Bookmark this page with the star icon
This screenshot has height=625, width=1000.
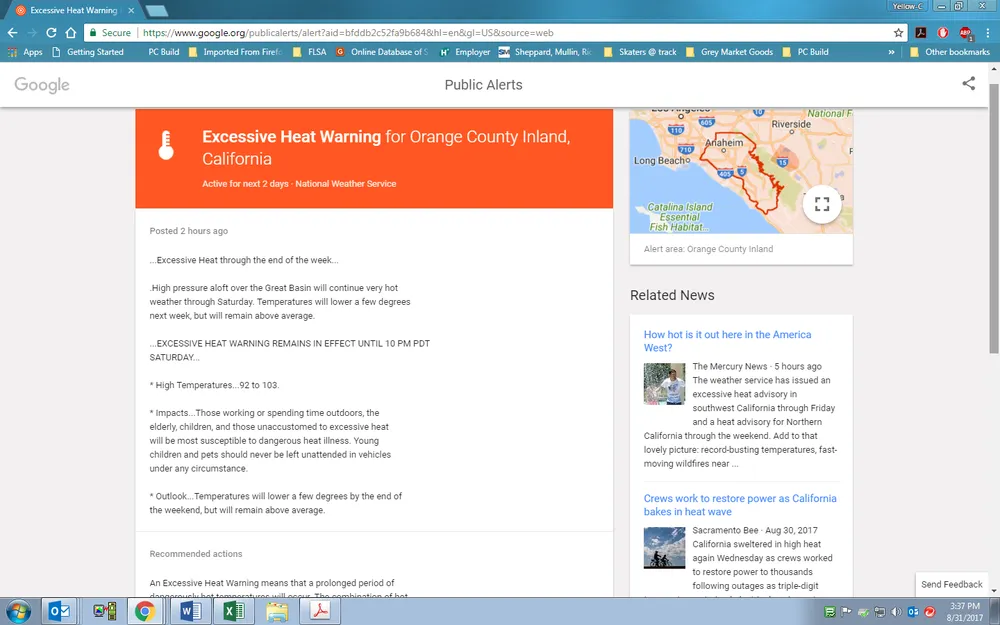[899, 32]
